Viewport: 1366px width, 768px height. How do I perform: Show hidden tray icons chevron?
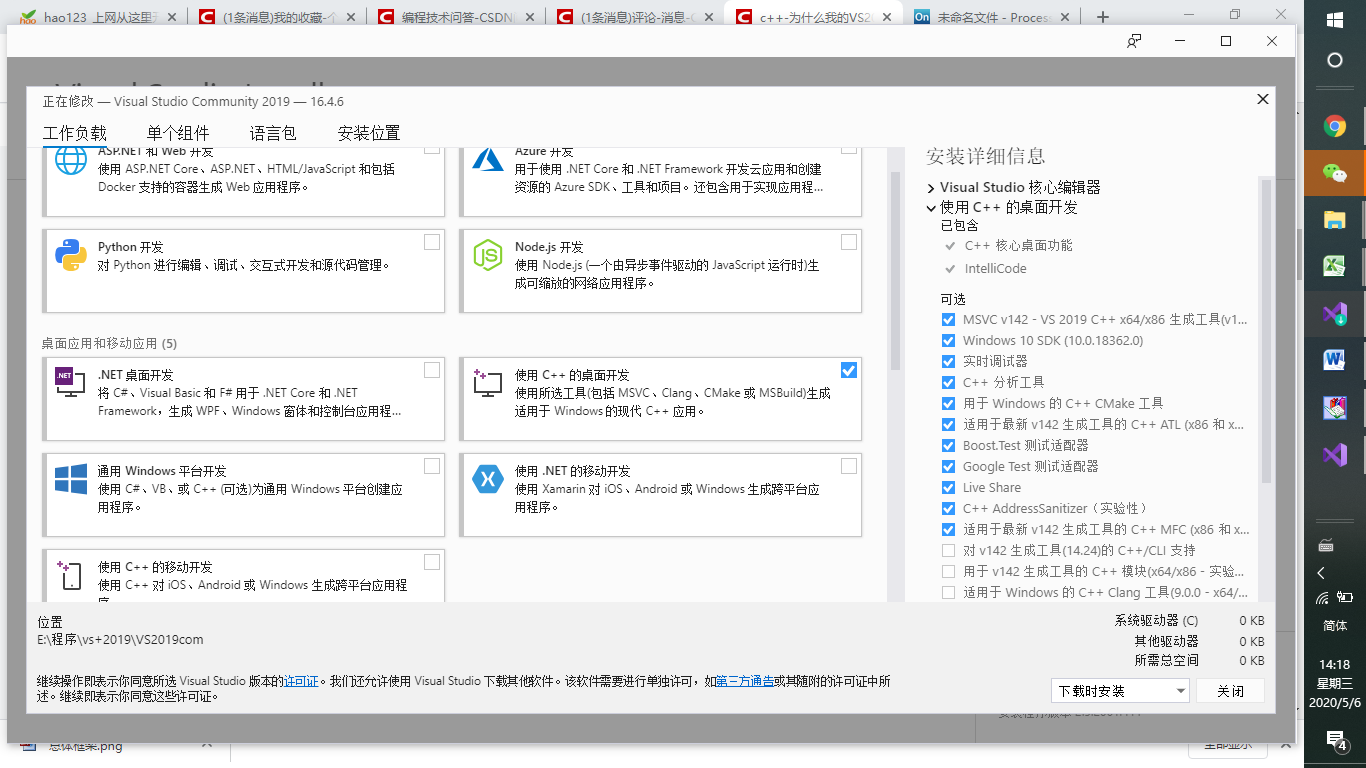tap(1321, 573)
